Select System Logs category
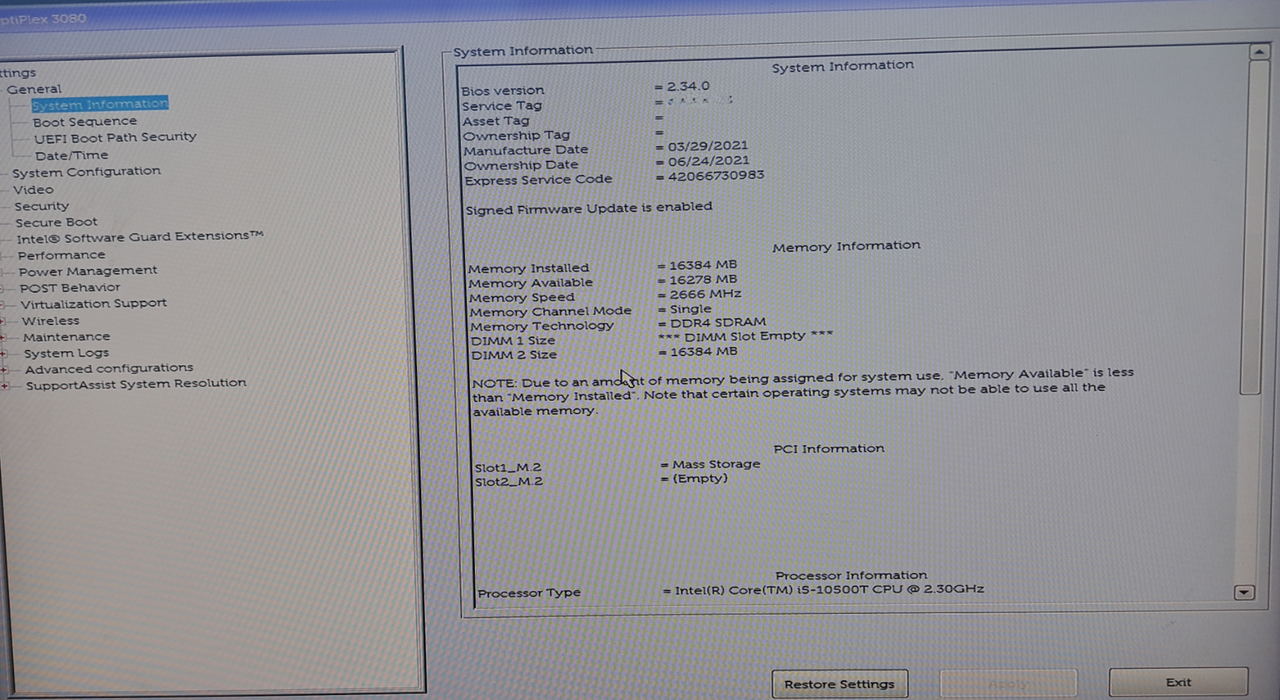The height and width of the screenshot is (700, 1280). (67, 353)
